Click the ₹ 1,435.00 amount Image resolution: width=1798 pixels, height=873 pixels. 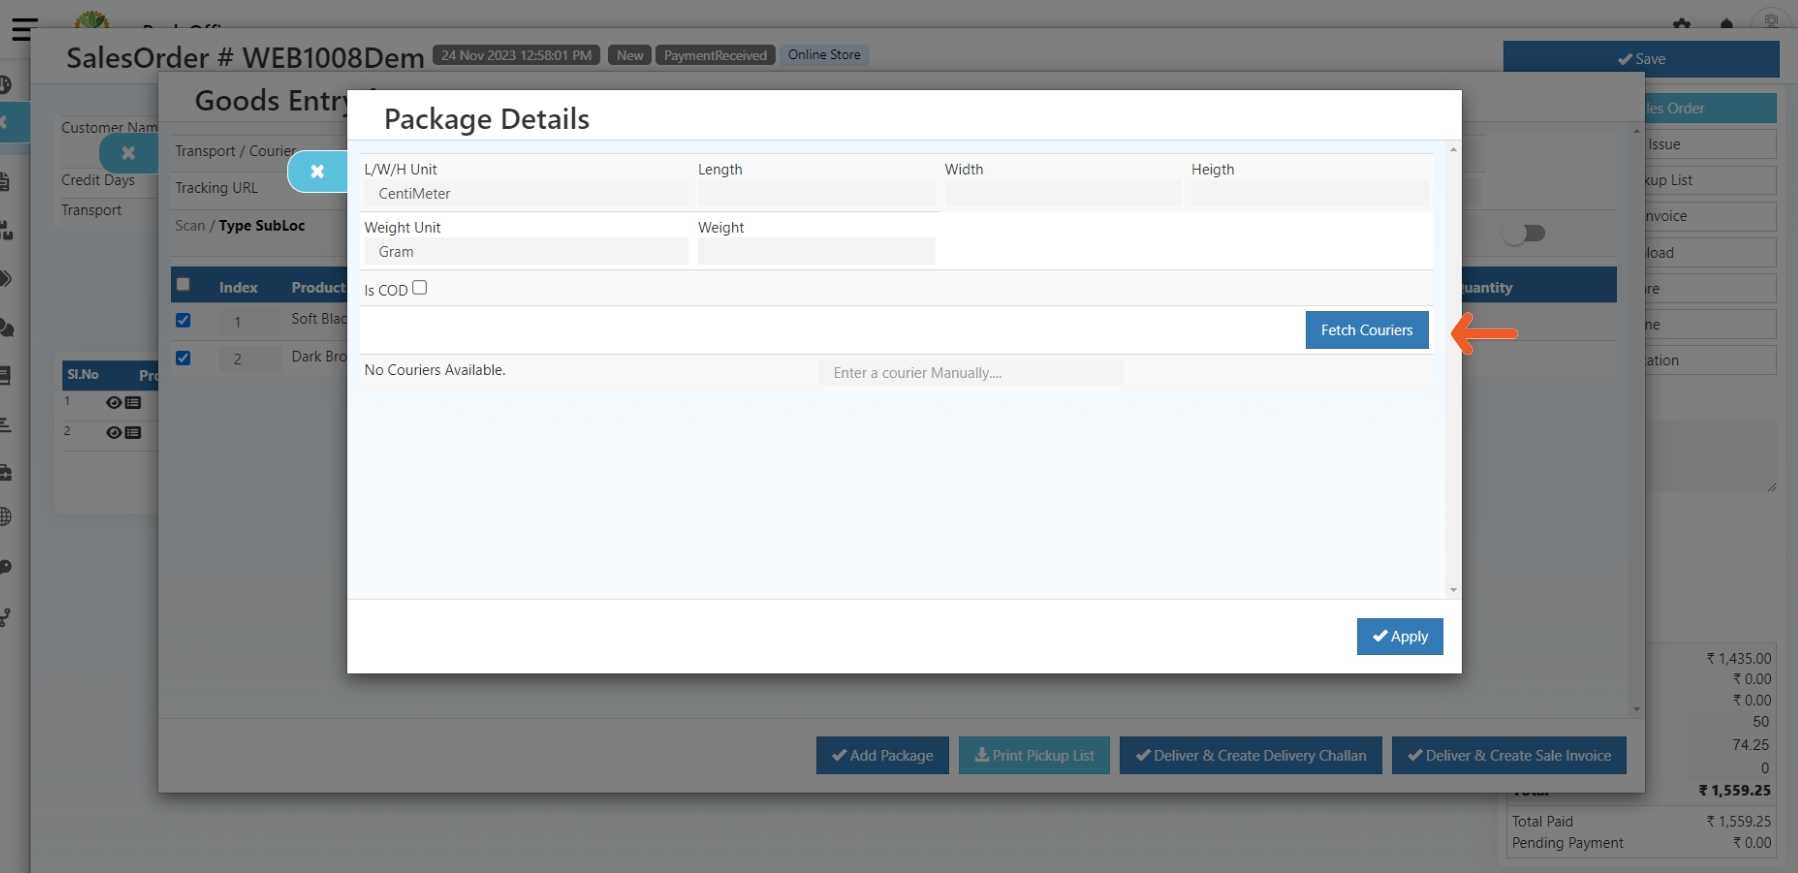pyautogui.click(x=1738, y=658)
